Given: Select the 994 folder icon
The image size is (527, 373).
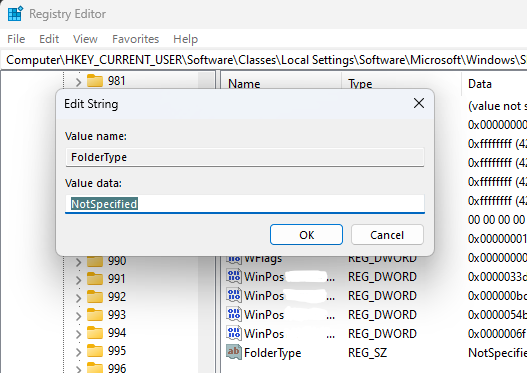Looking at the screenshot, I should pos(95,333).
